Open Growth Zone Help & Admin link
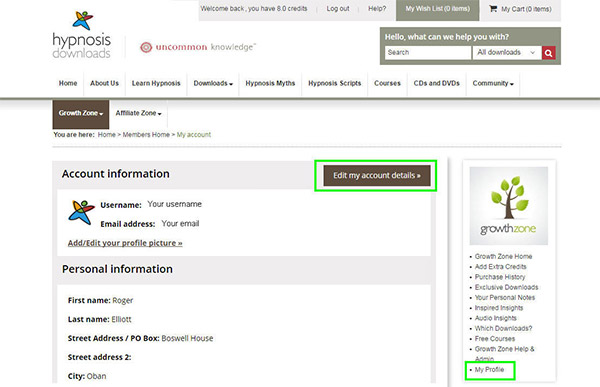The image size is (600, 387). tap(504, 354)
